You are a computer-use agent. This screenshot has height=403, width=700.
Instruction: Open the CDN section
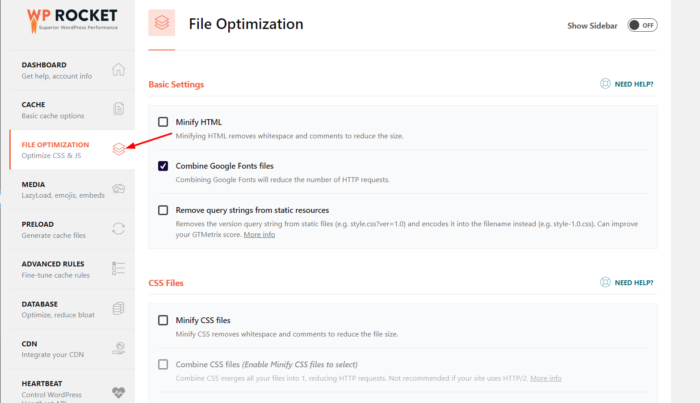[72, 349]
